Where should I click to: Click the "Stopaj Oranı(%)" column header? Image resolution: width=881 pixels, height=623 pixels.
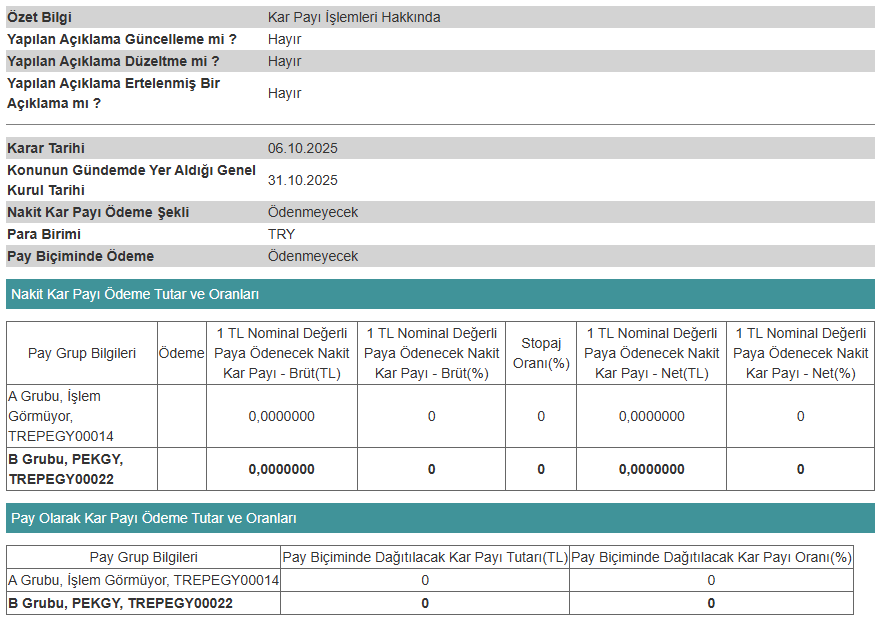541,353
